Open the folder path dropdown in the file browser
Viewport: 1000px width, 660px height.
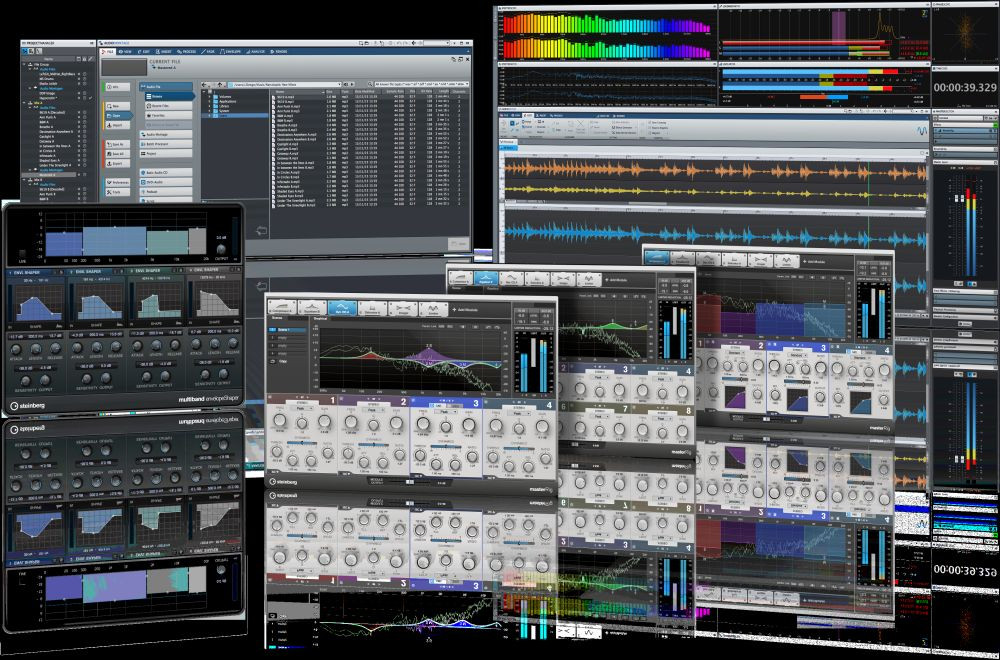[339, 83]
